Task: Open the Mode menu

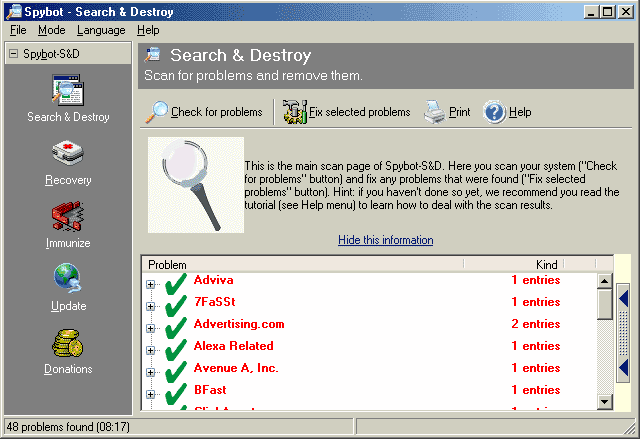Action: pos(51,30)
